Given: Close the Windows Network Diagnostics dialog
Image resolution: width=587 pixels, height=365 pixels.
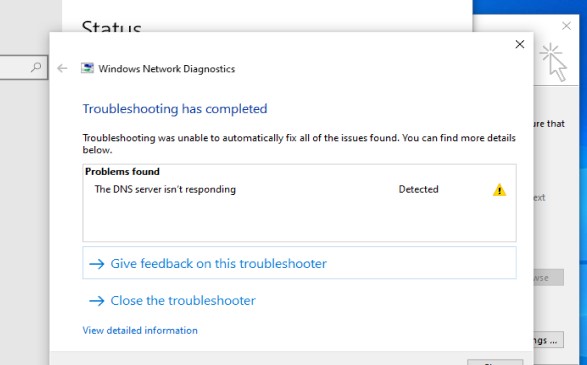Looking at the screenshot, I should pyautogui.click(x=520, y=44).
